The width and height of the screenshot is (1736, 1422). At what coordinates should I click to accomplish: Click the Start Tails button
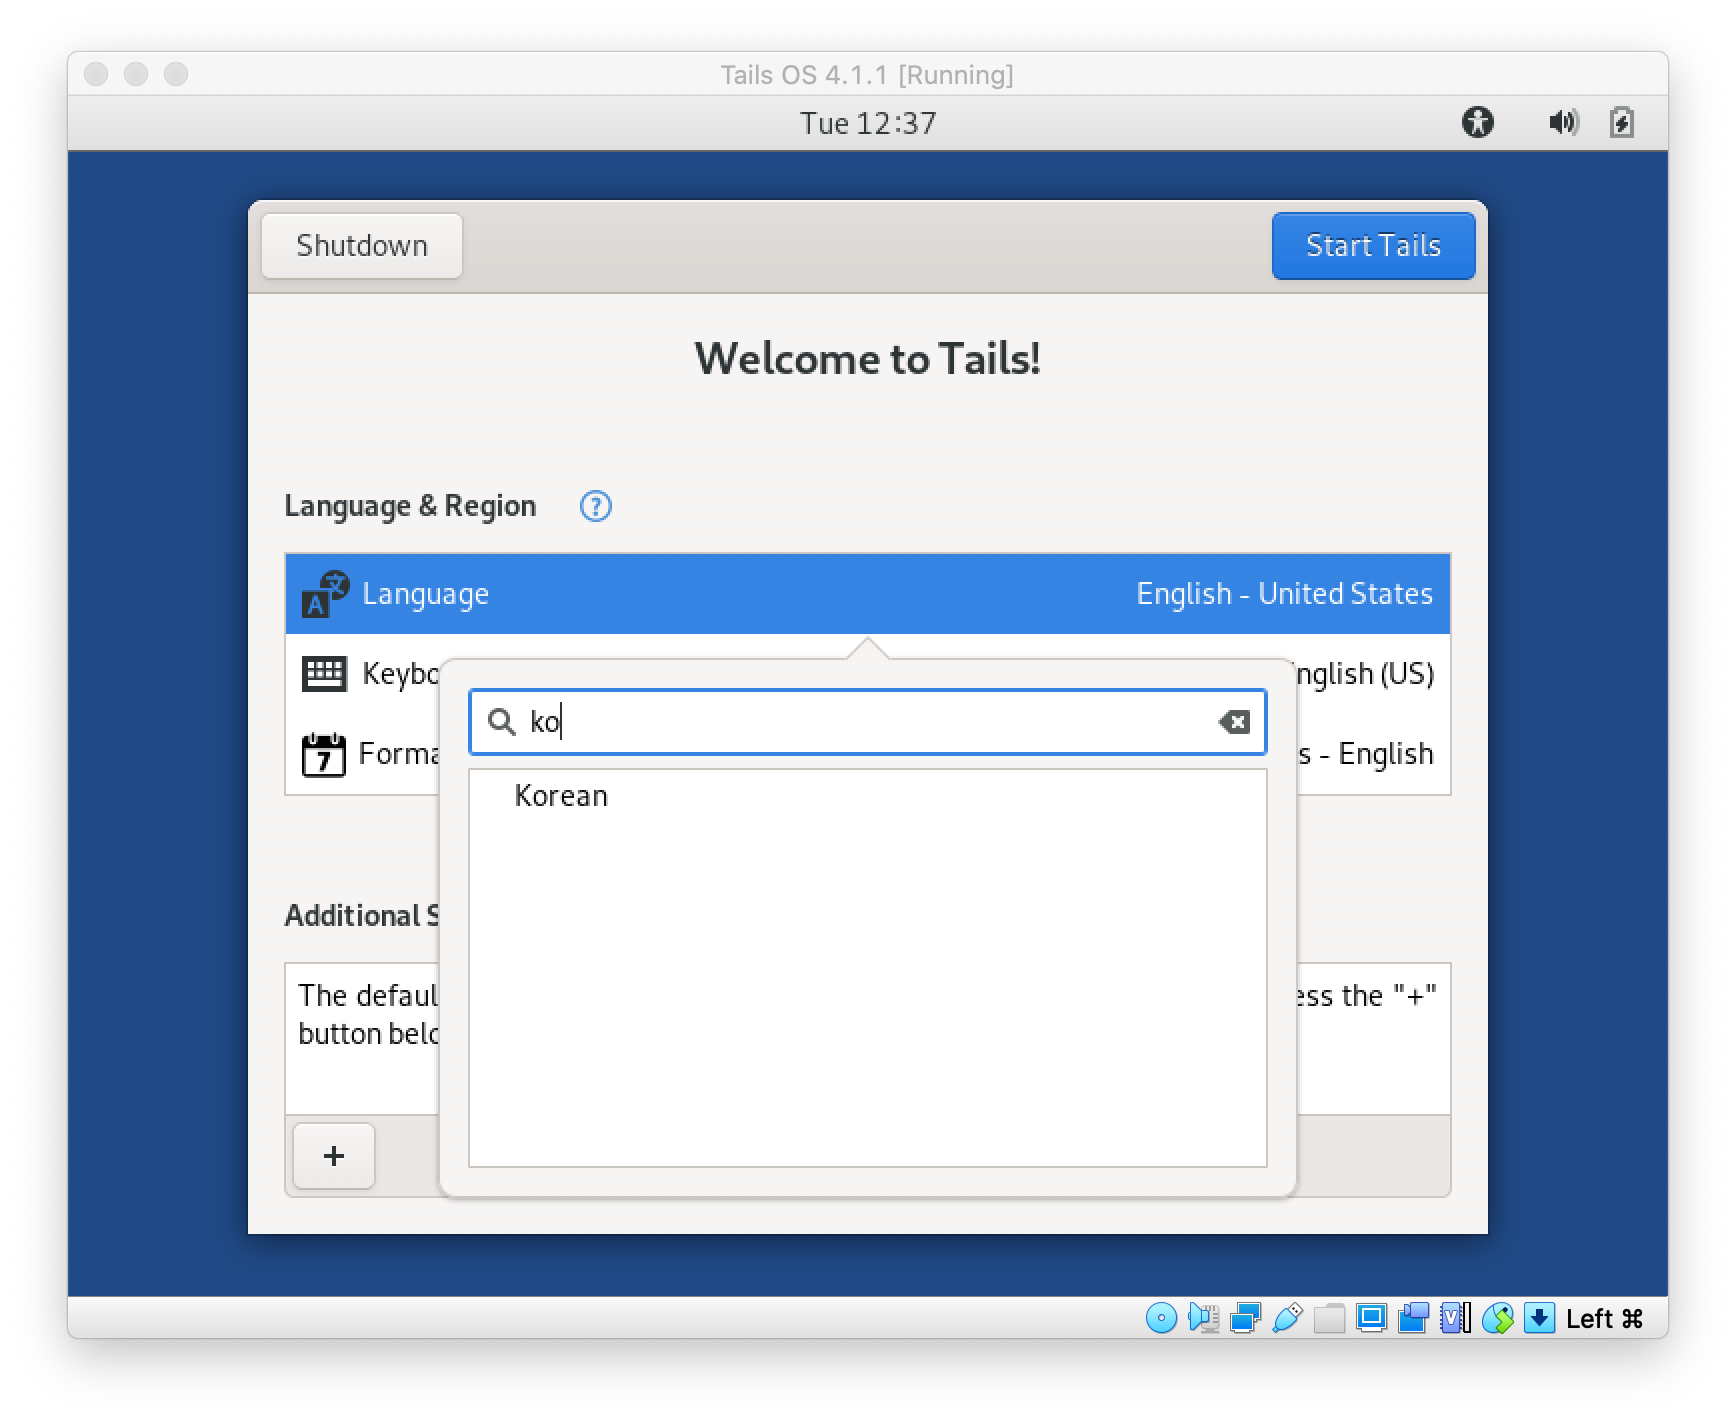point(1373,245)
